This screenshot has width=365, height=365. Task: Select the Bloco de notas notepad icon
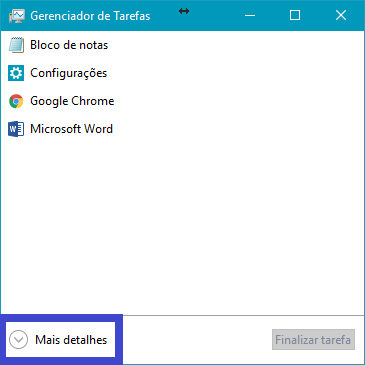[16, 45]
